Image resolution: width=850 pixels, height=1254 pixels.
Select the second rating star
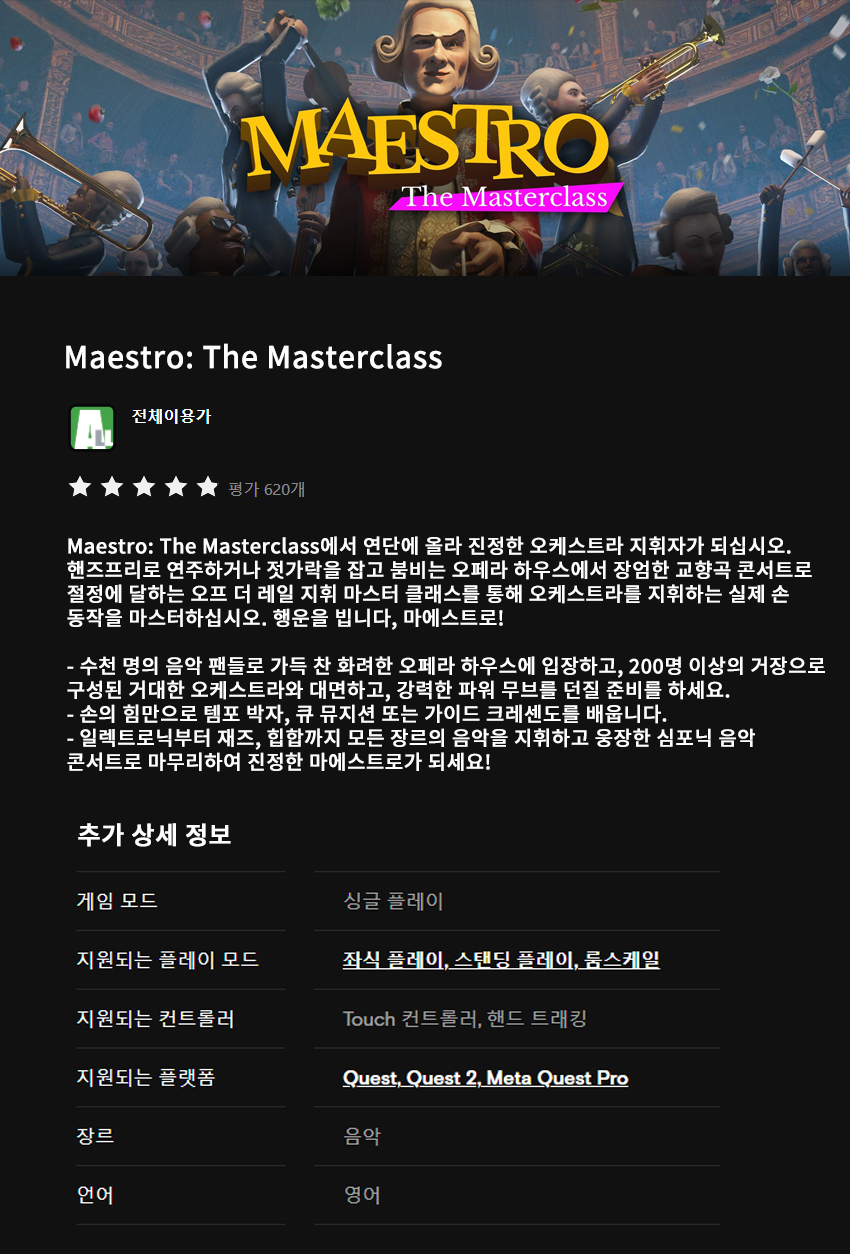pos(111,487)
